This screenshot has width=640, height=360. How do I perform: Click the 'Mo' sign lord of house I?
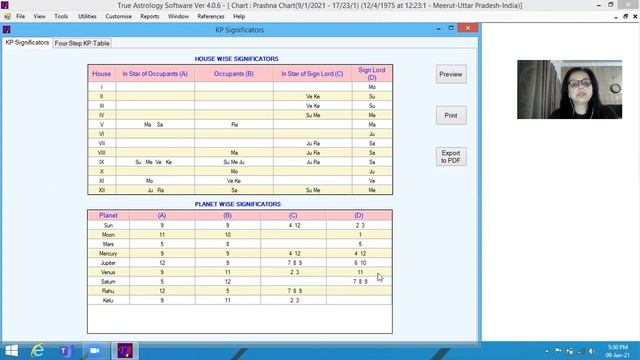372,87
